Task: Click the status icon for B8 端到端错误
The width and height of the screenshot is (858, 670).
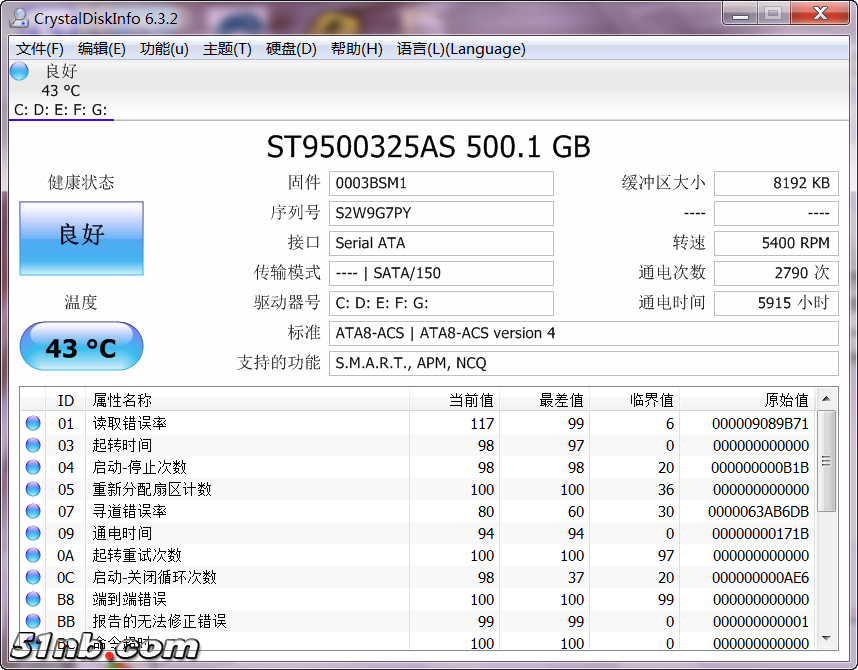Action: click(x=33, y=599)
